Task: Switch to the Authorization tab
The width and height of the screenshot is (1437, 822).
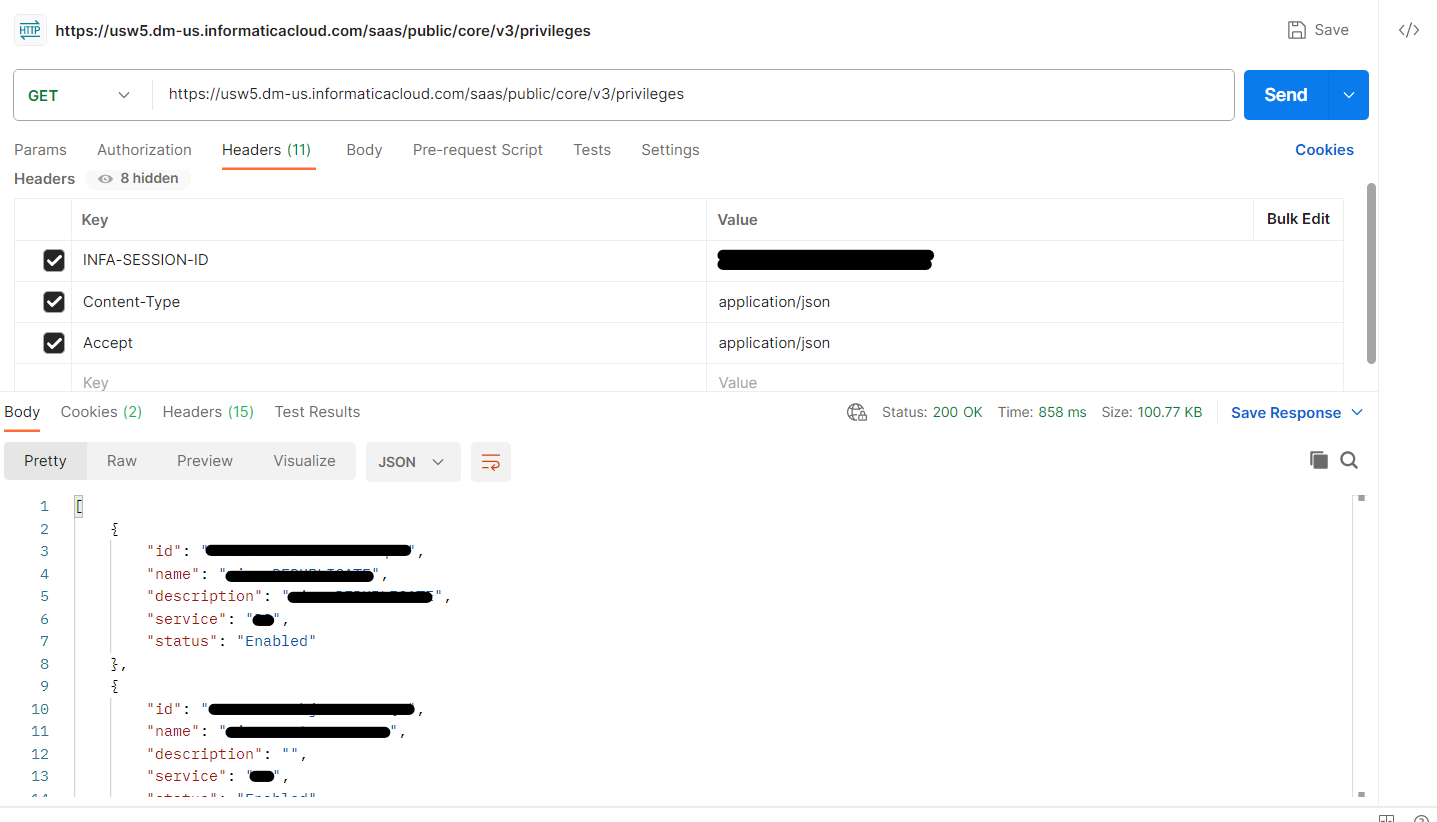Action: coord(144,150)
